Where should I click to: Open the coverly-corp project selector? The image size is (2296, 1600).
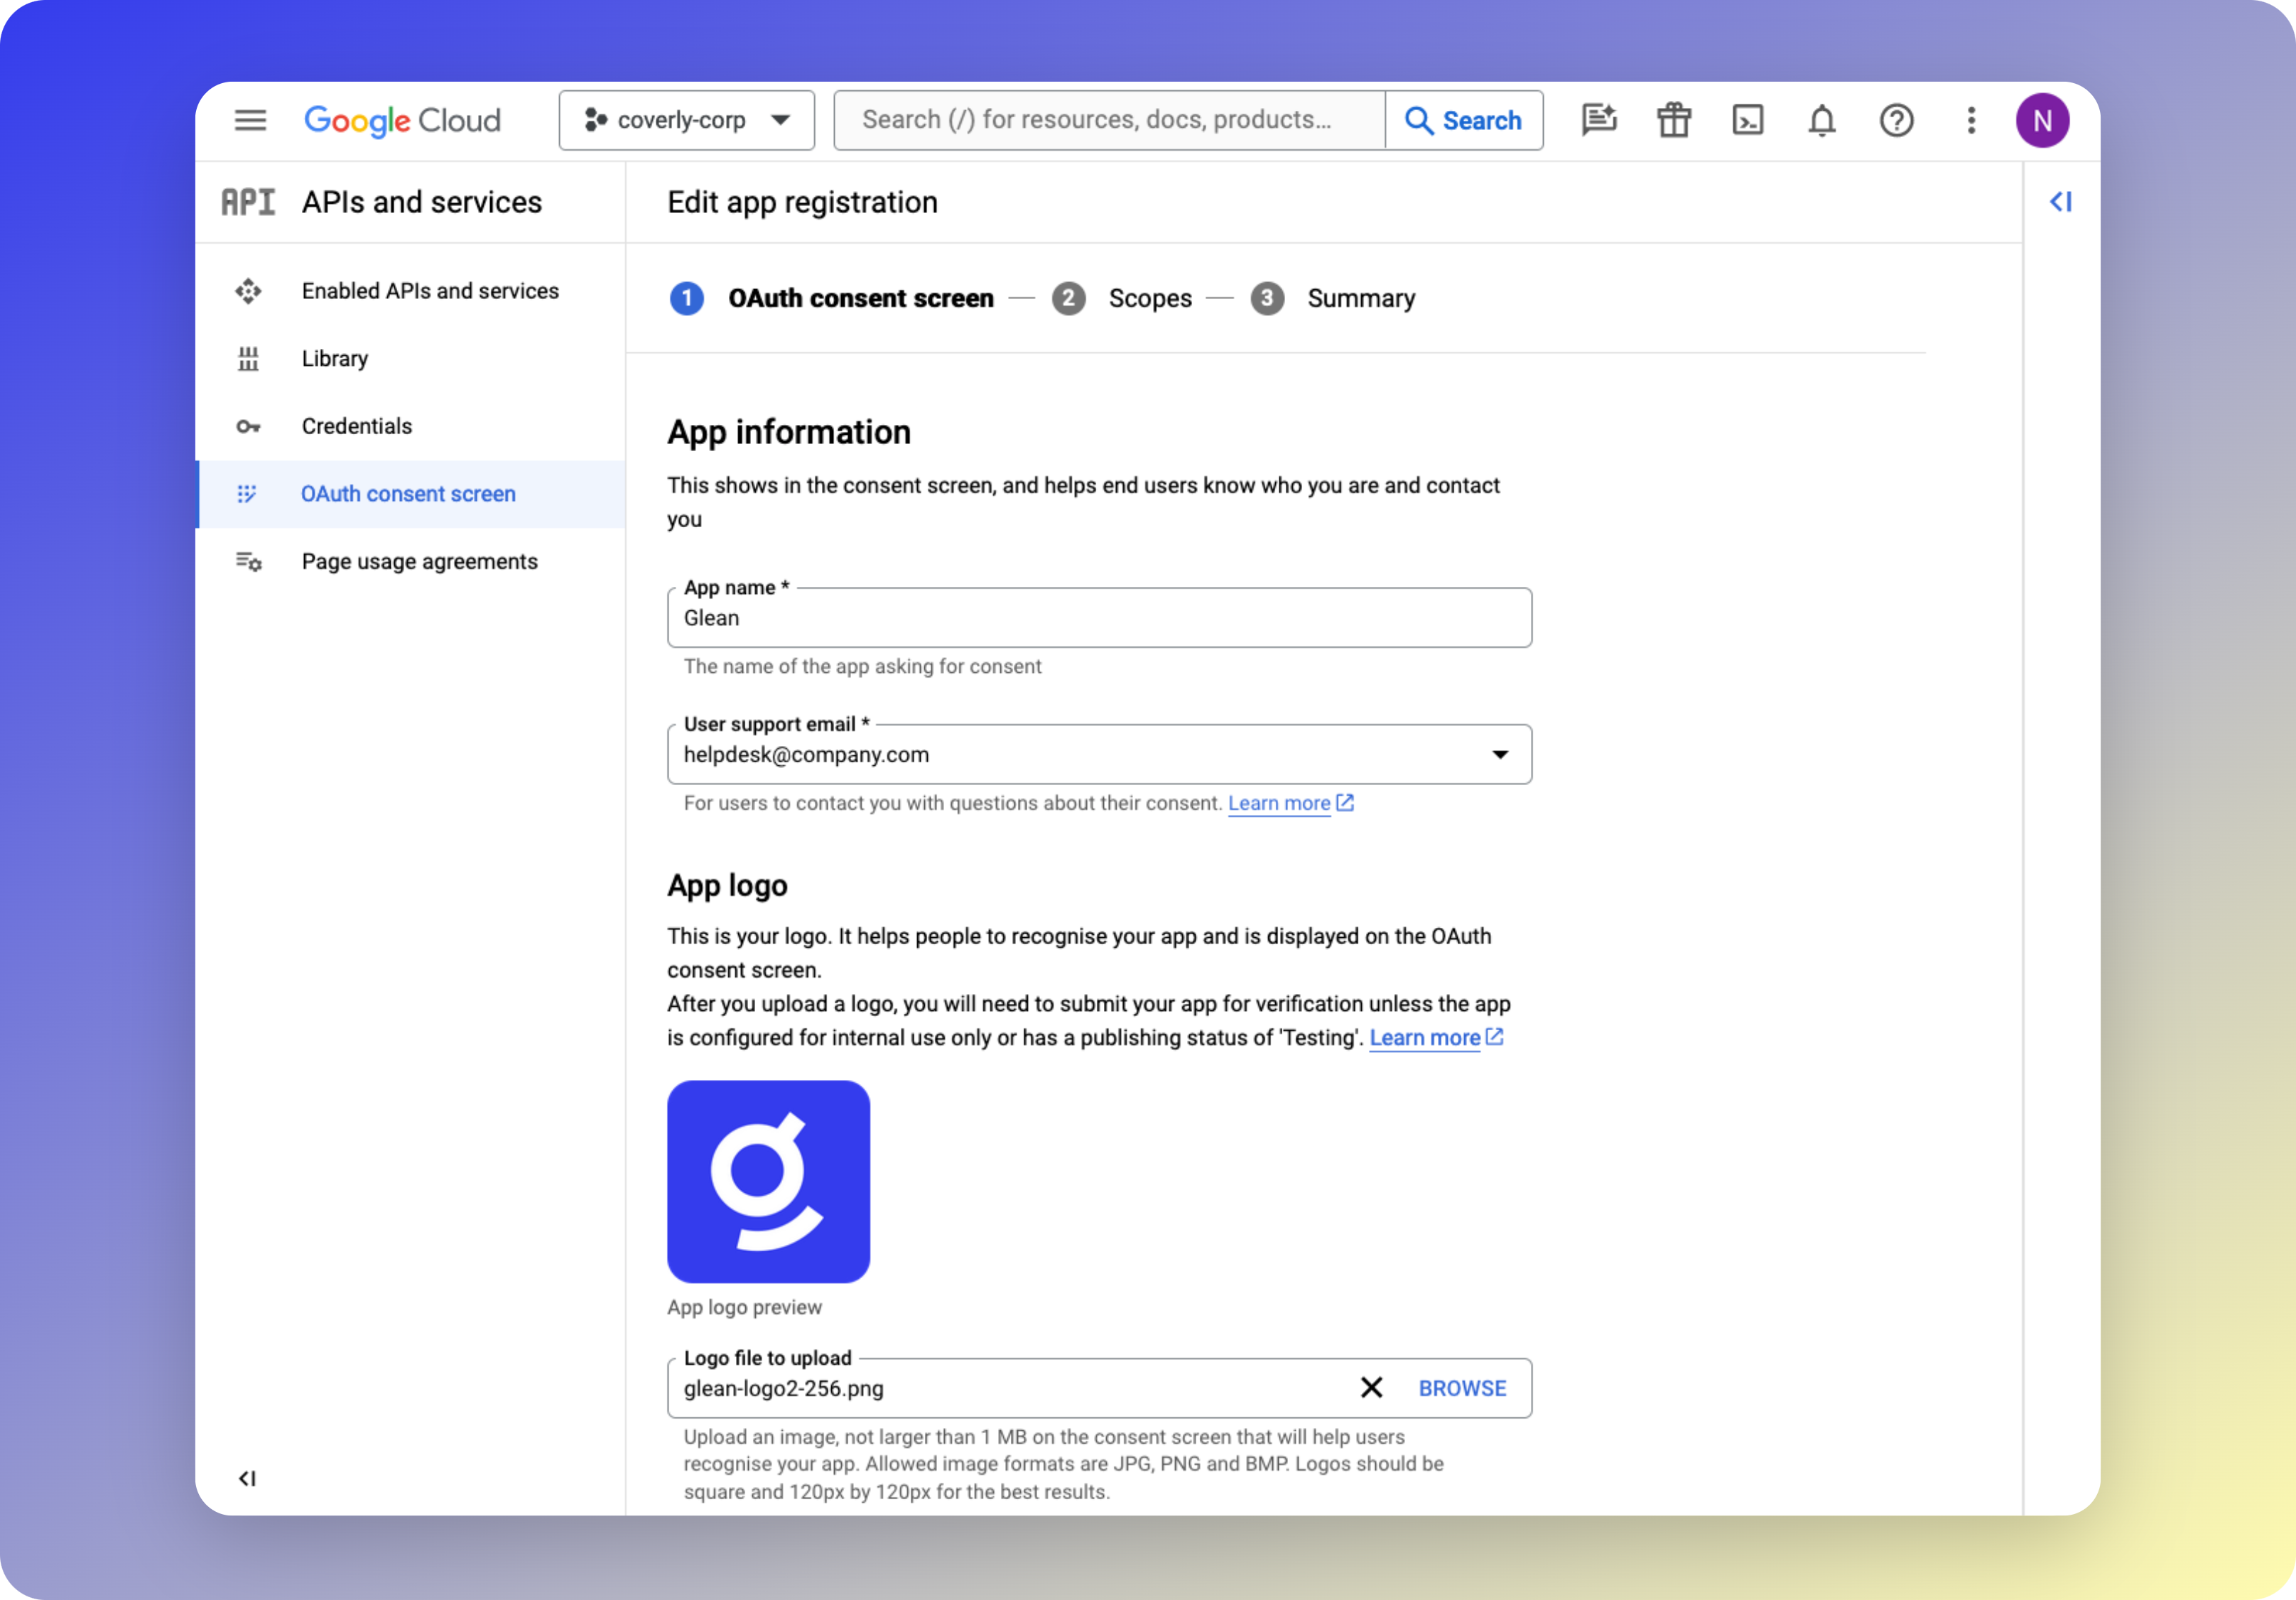pos(686,120)
